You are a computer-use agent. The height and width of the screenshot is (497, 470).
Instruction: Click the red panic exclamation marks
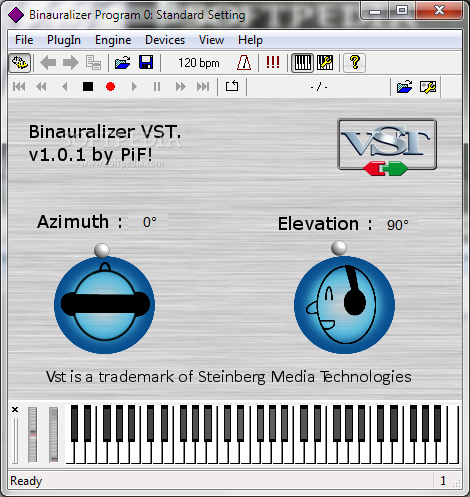273,62
